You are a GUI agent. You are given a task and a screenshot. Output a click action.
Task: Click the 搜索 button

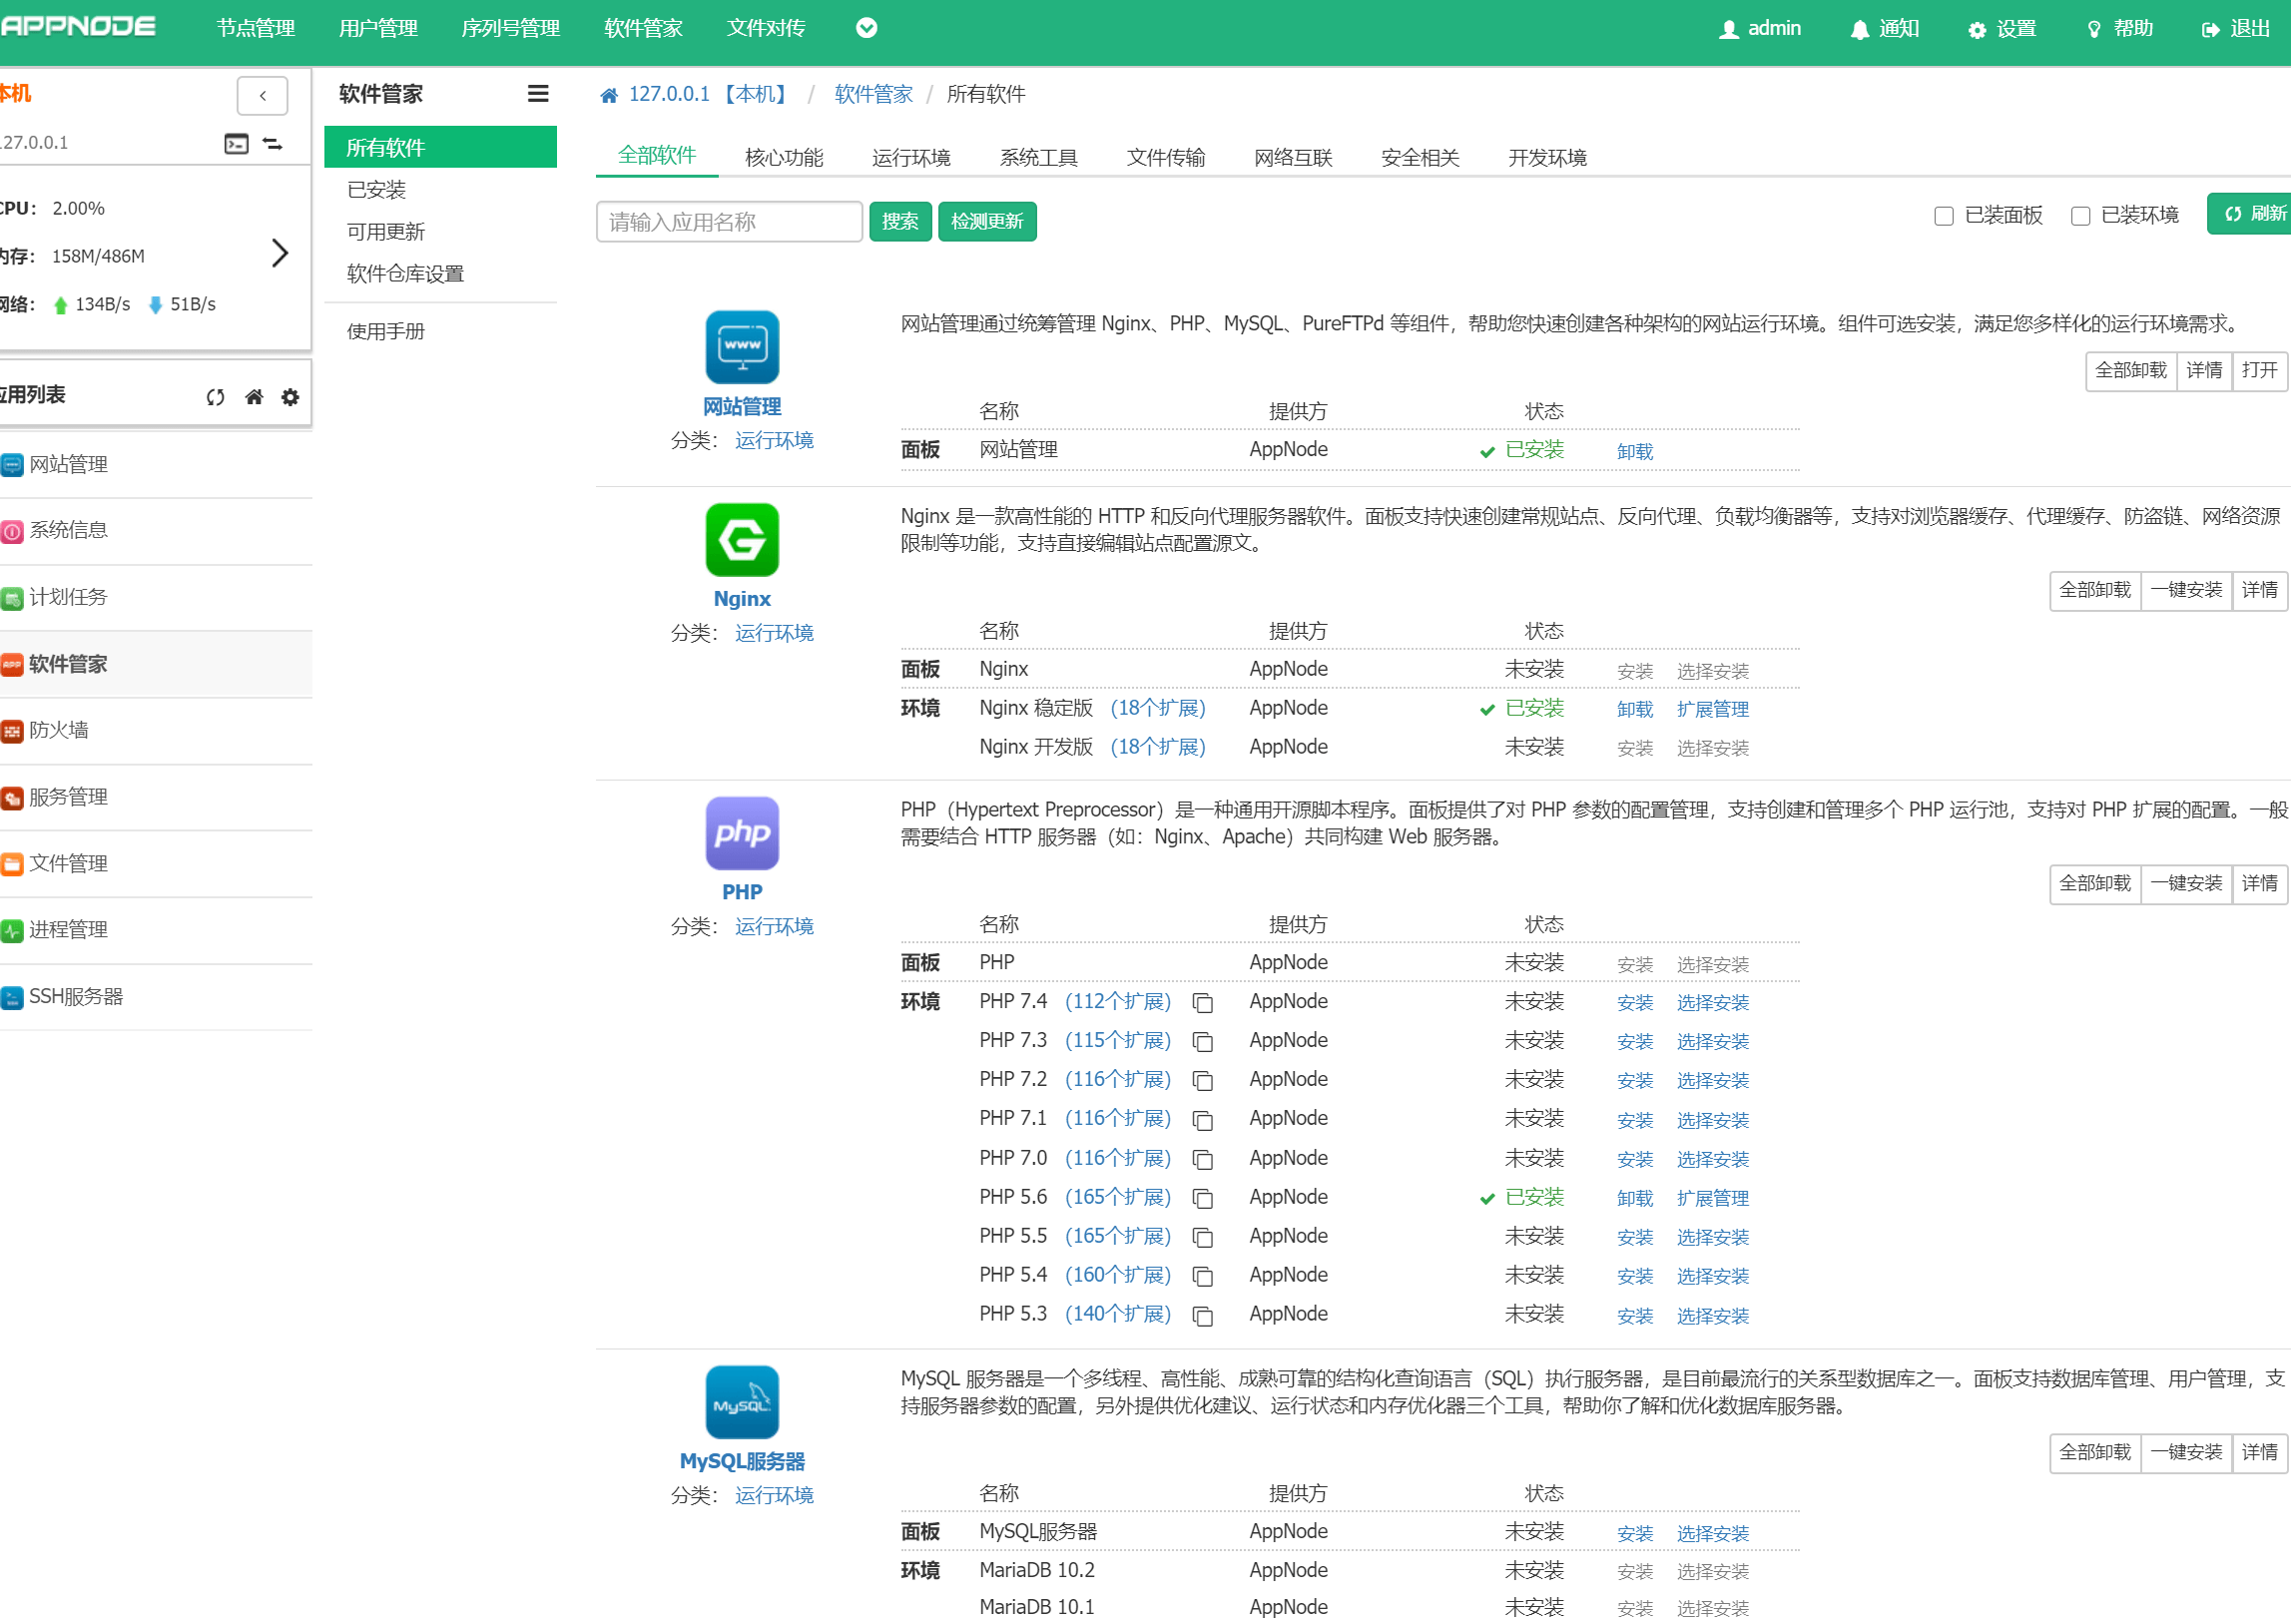[x=900, y=222]
